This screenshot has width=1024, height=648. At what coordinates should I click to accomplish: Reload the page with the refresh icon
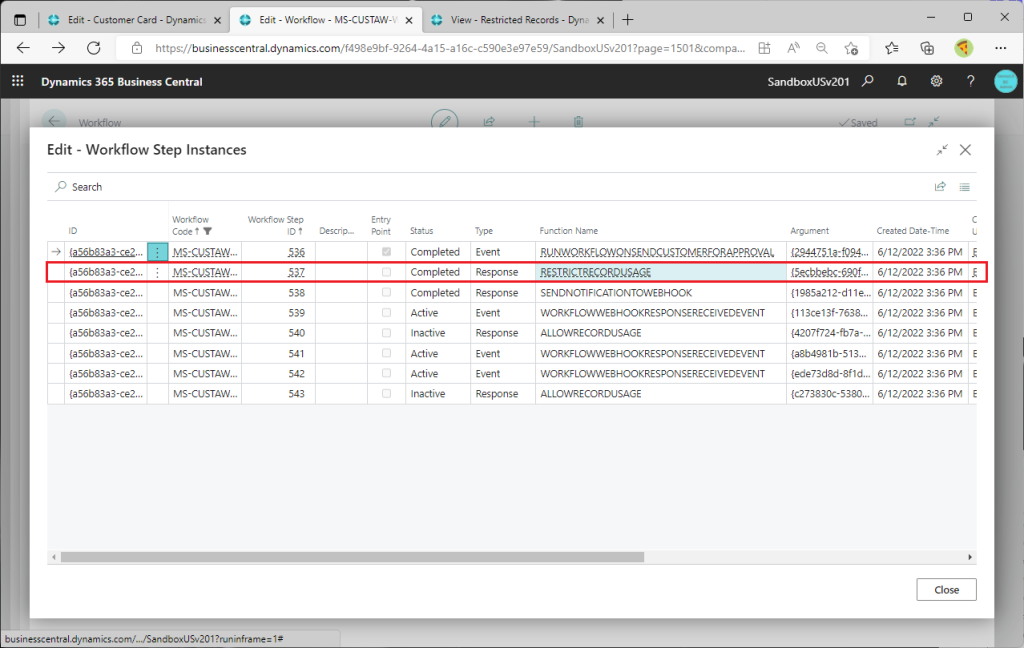coord(94,48)
